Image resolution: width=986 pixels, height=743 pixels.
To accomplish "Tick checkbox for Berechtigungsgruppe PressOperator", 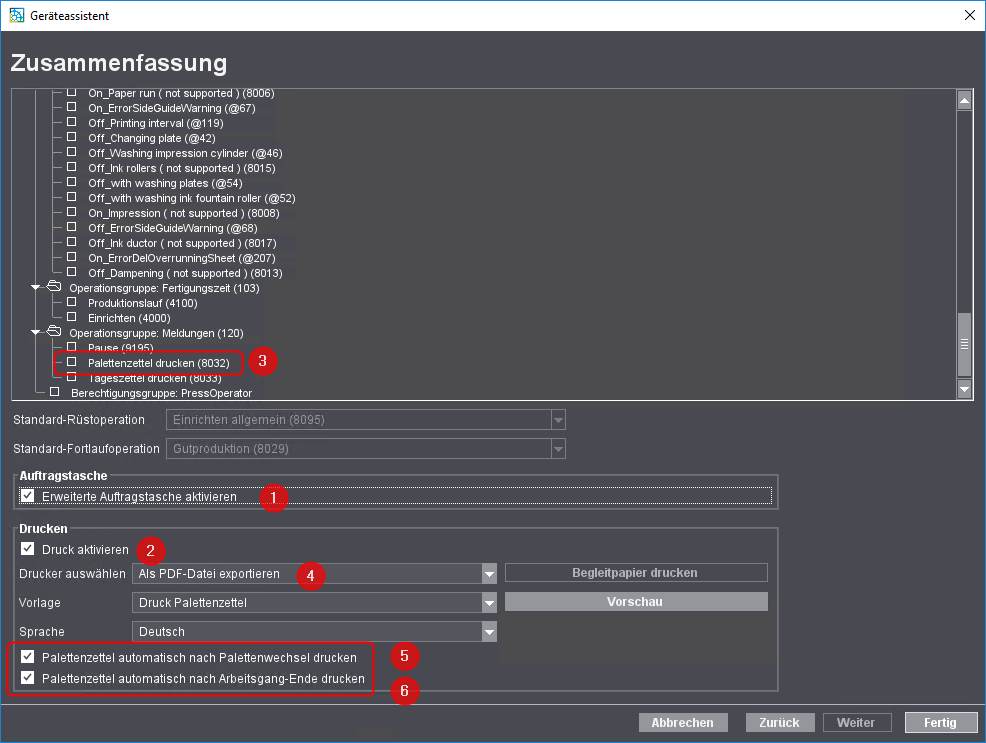I will [55, 392].
